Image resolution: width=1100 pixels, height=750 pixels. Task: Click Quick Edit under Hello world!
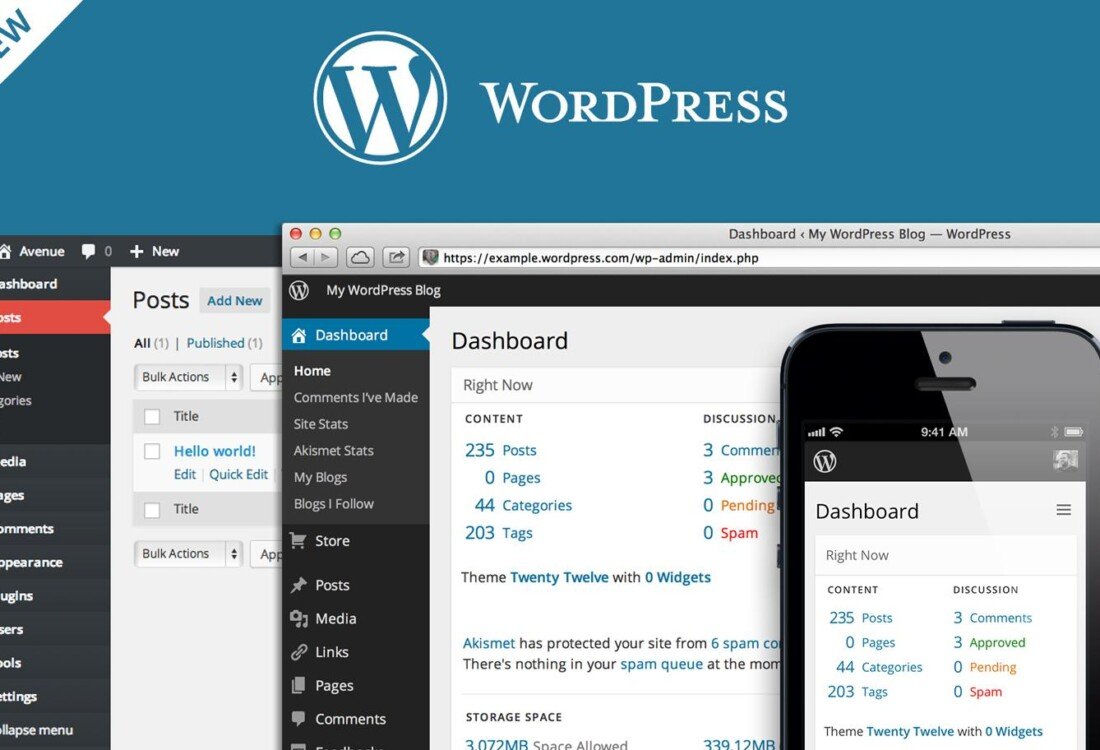239,474
